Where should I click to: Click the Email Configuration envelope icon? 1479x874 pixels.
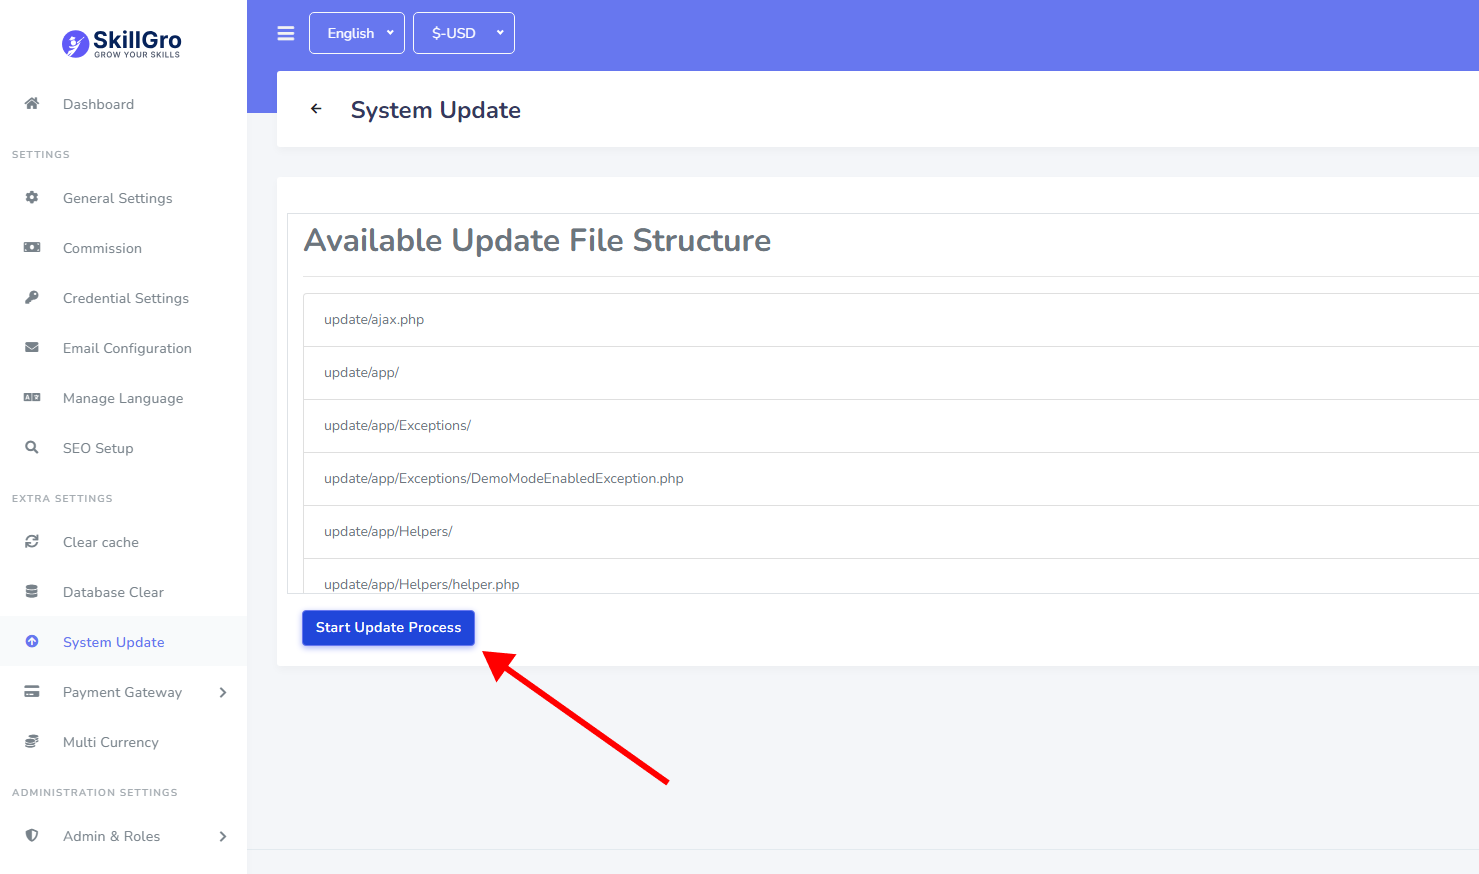[x=32, y=348]
